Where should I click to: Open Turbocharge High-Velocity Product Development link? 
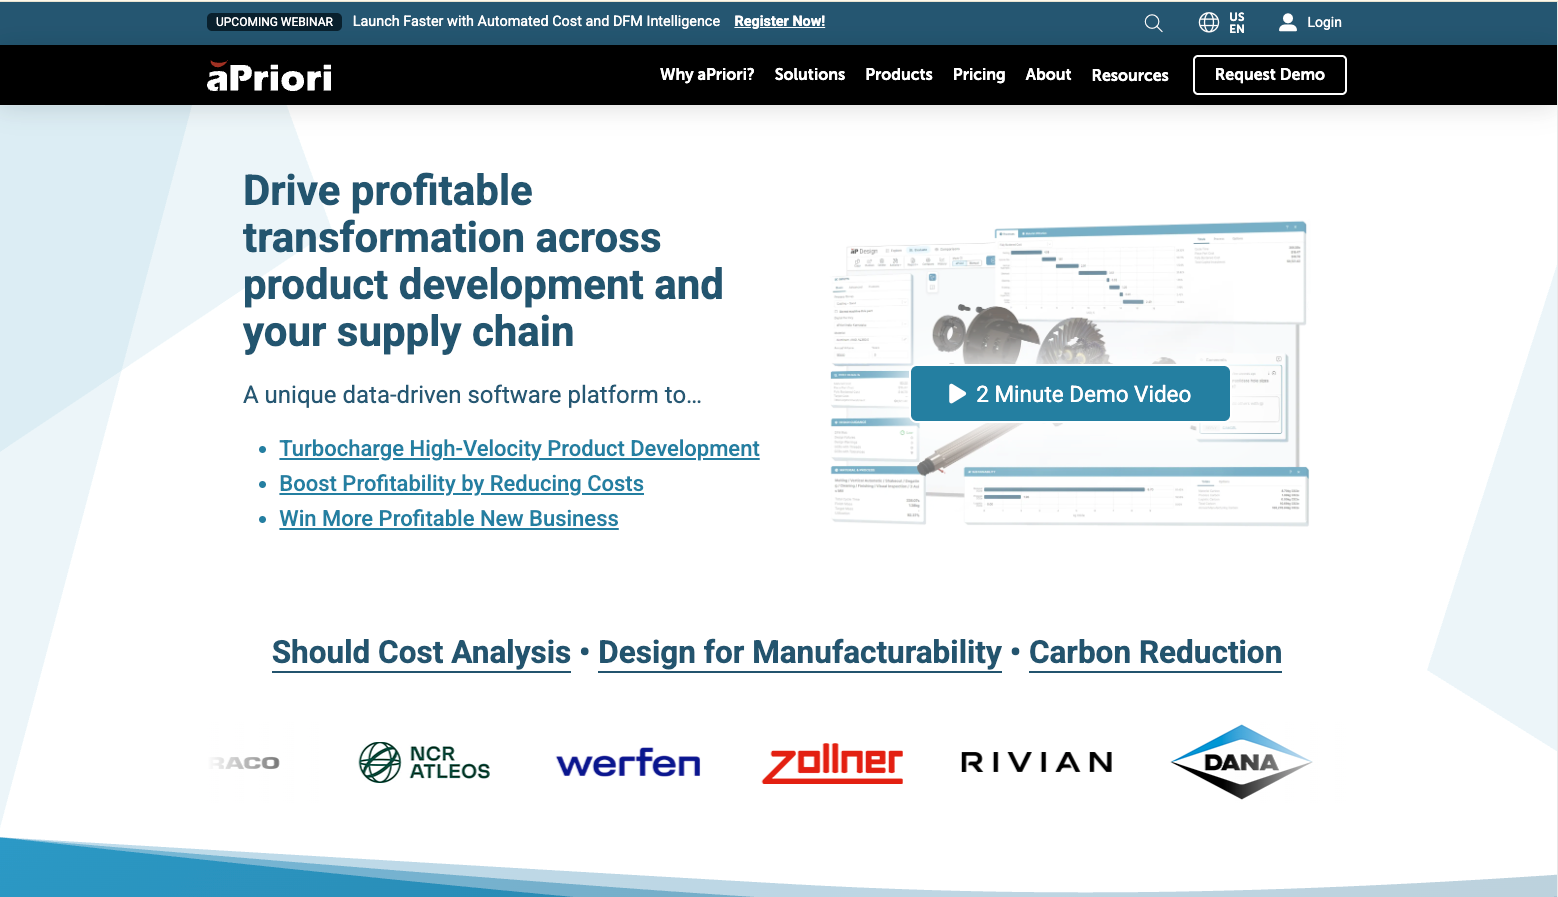(x=519, y=449)
